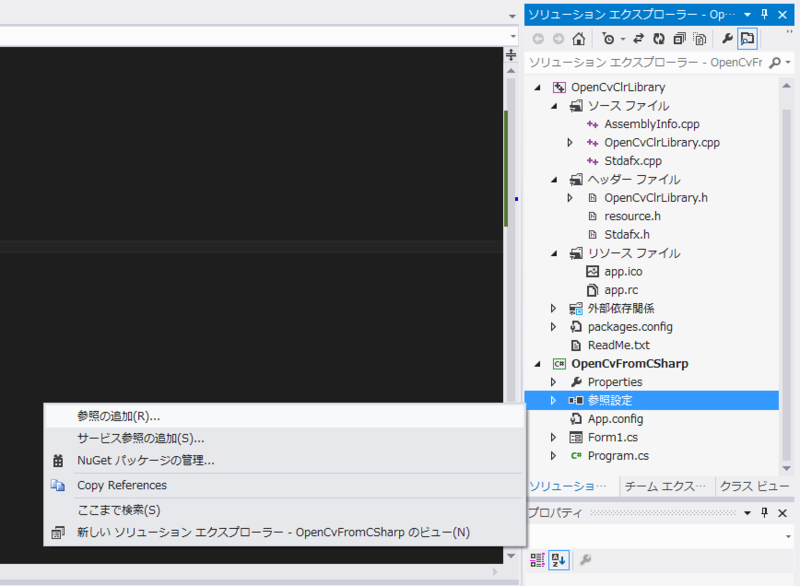Click Categorized view icon in Properties panel
Screen dimensions: 800x586
[x=537, y=560]
